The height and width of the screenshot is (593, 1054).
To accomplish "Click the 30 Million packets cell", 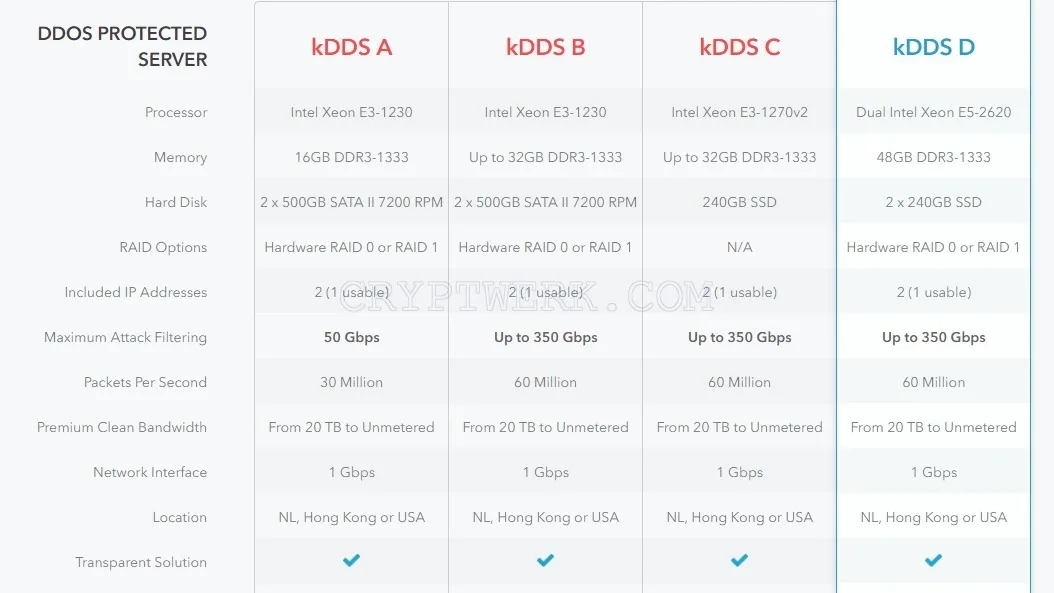I will click(352, 383).
